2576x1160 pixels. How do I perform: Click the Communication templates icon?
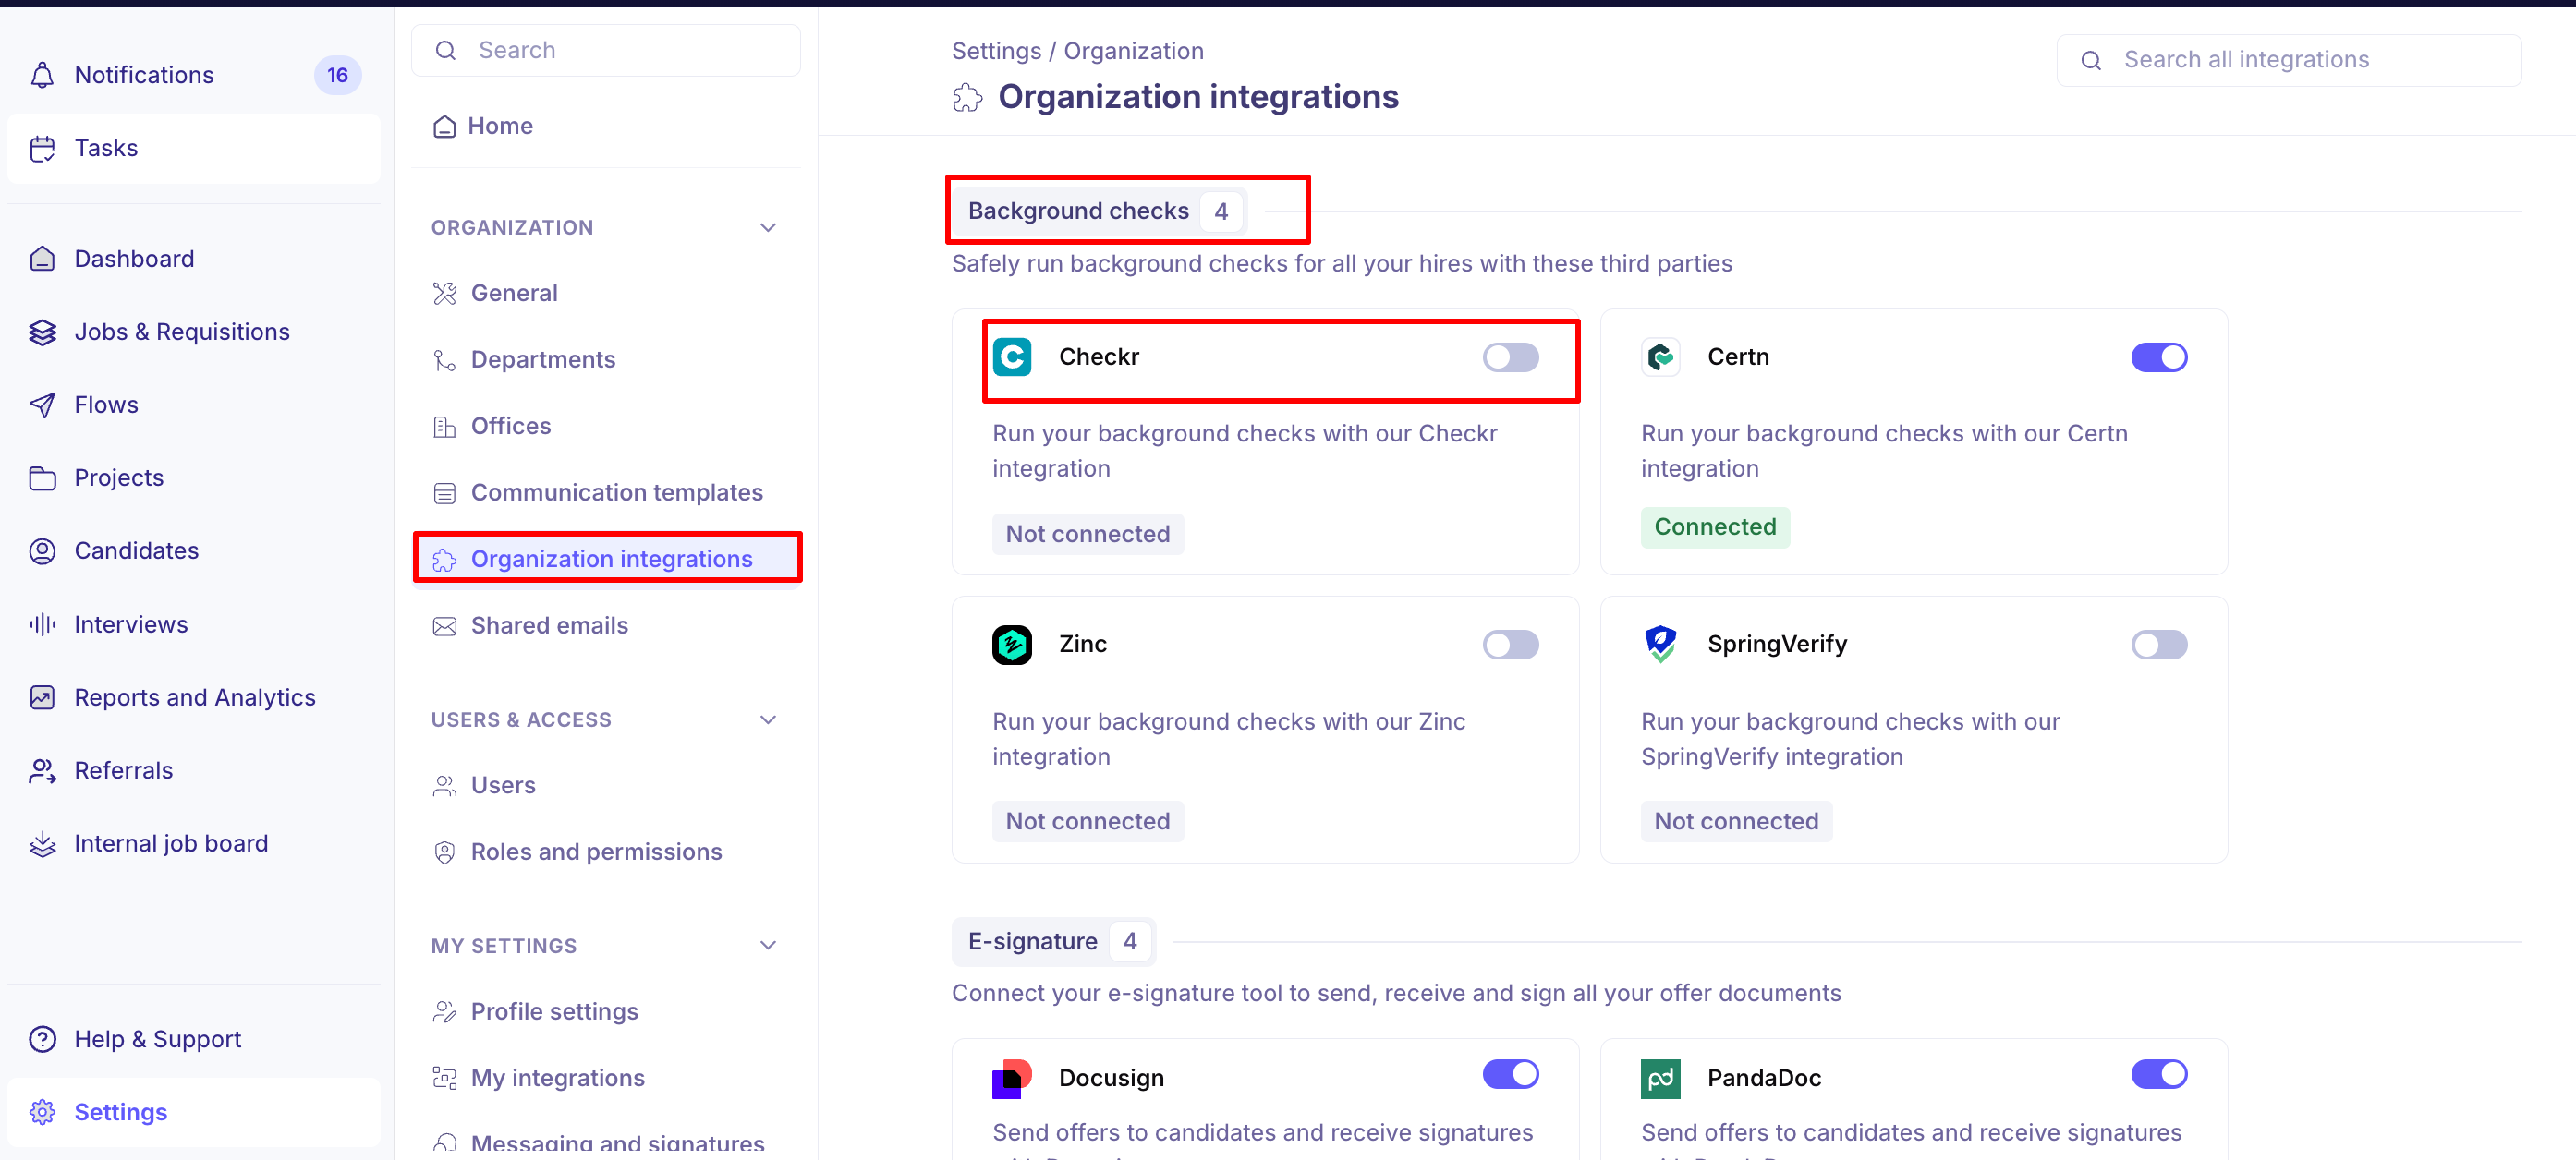tap(444, 493)
